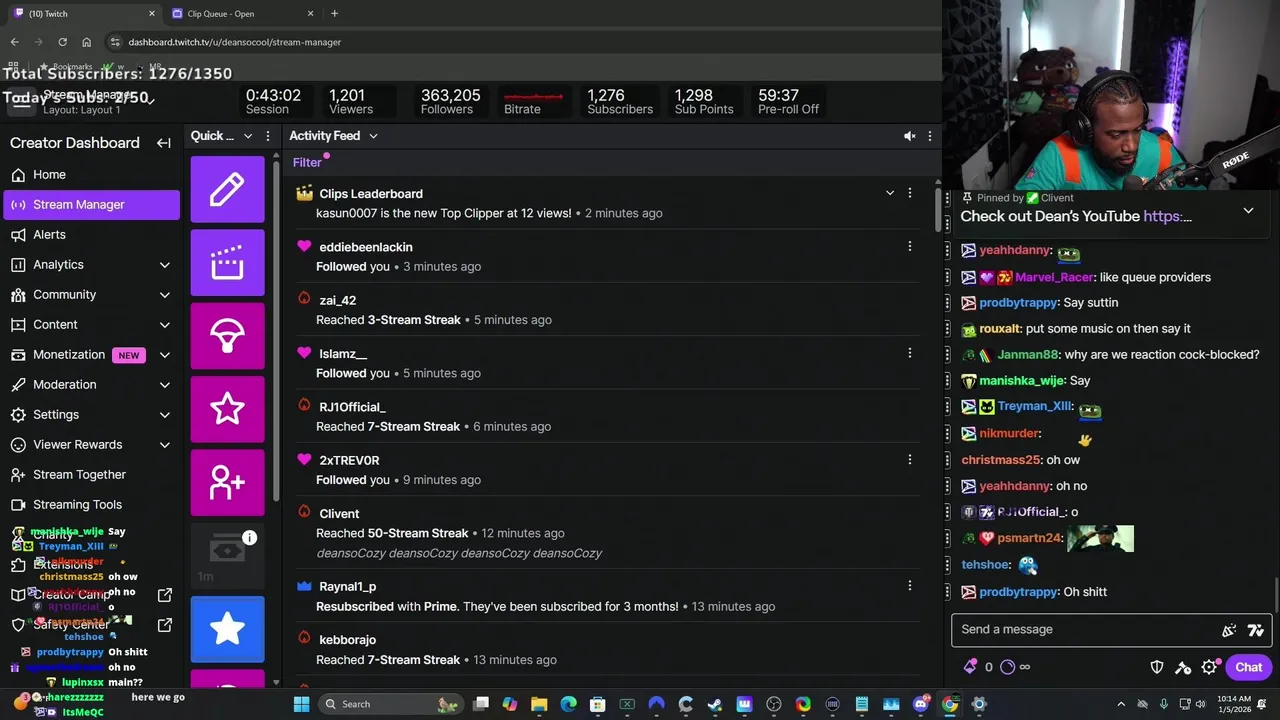Open 7TV emote menu in chat box
The image size is (1280, 720).
click(x=1256, y=630)
